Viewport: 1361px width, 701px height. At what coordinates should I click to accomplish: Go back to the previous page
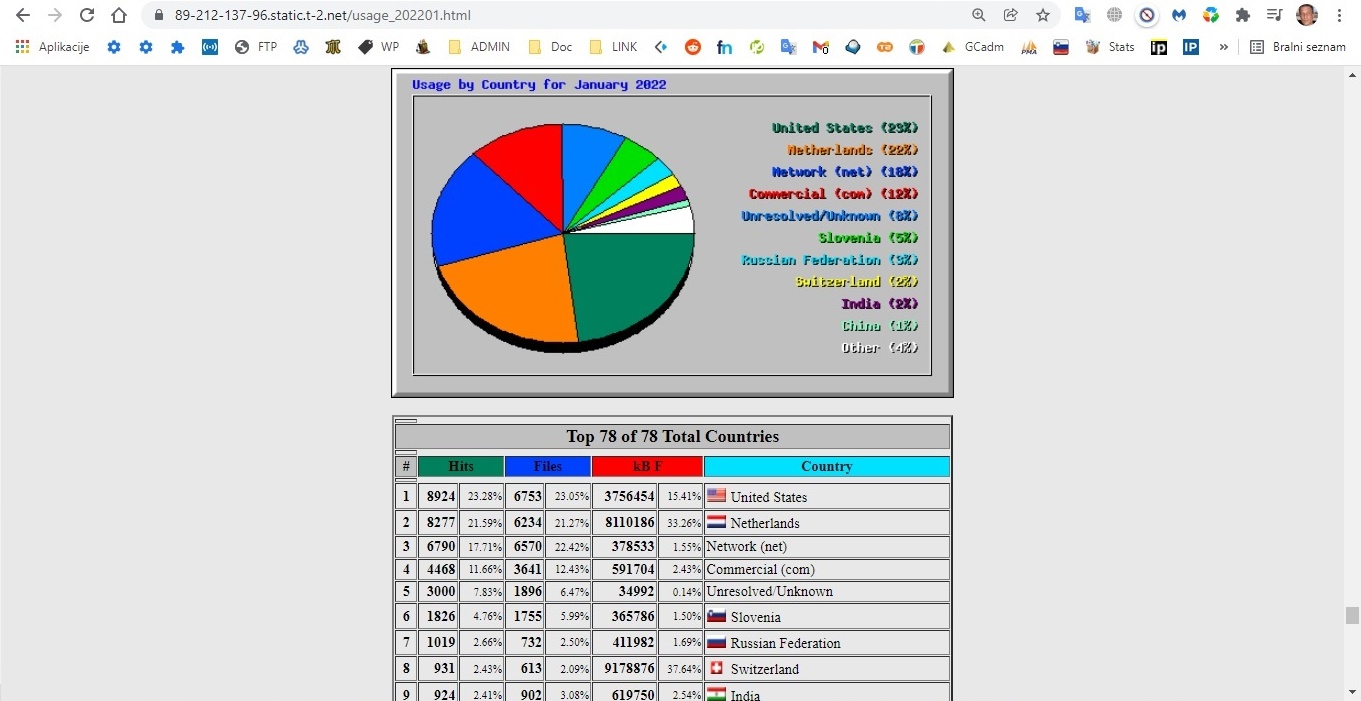pyautogui.click(x=23, y=15)
